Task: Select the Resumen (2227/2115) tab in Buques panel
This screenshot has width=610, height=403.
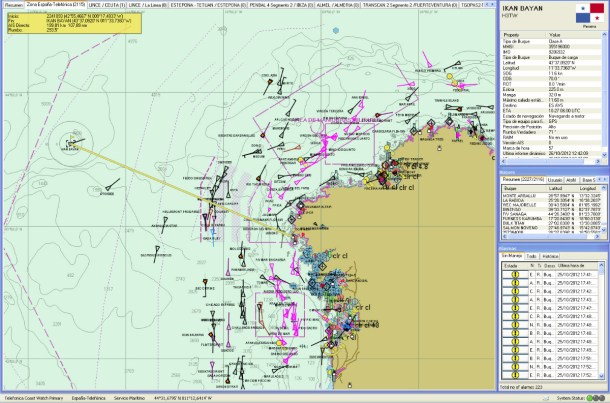Action: coord(523,180)
